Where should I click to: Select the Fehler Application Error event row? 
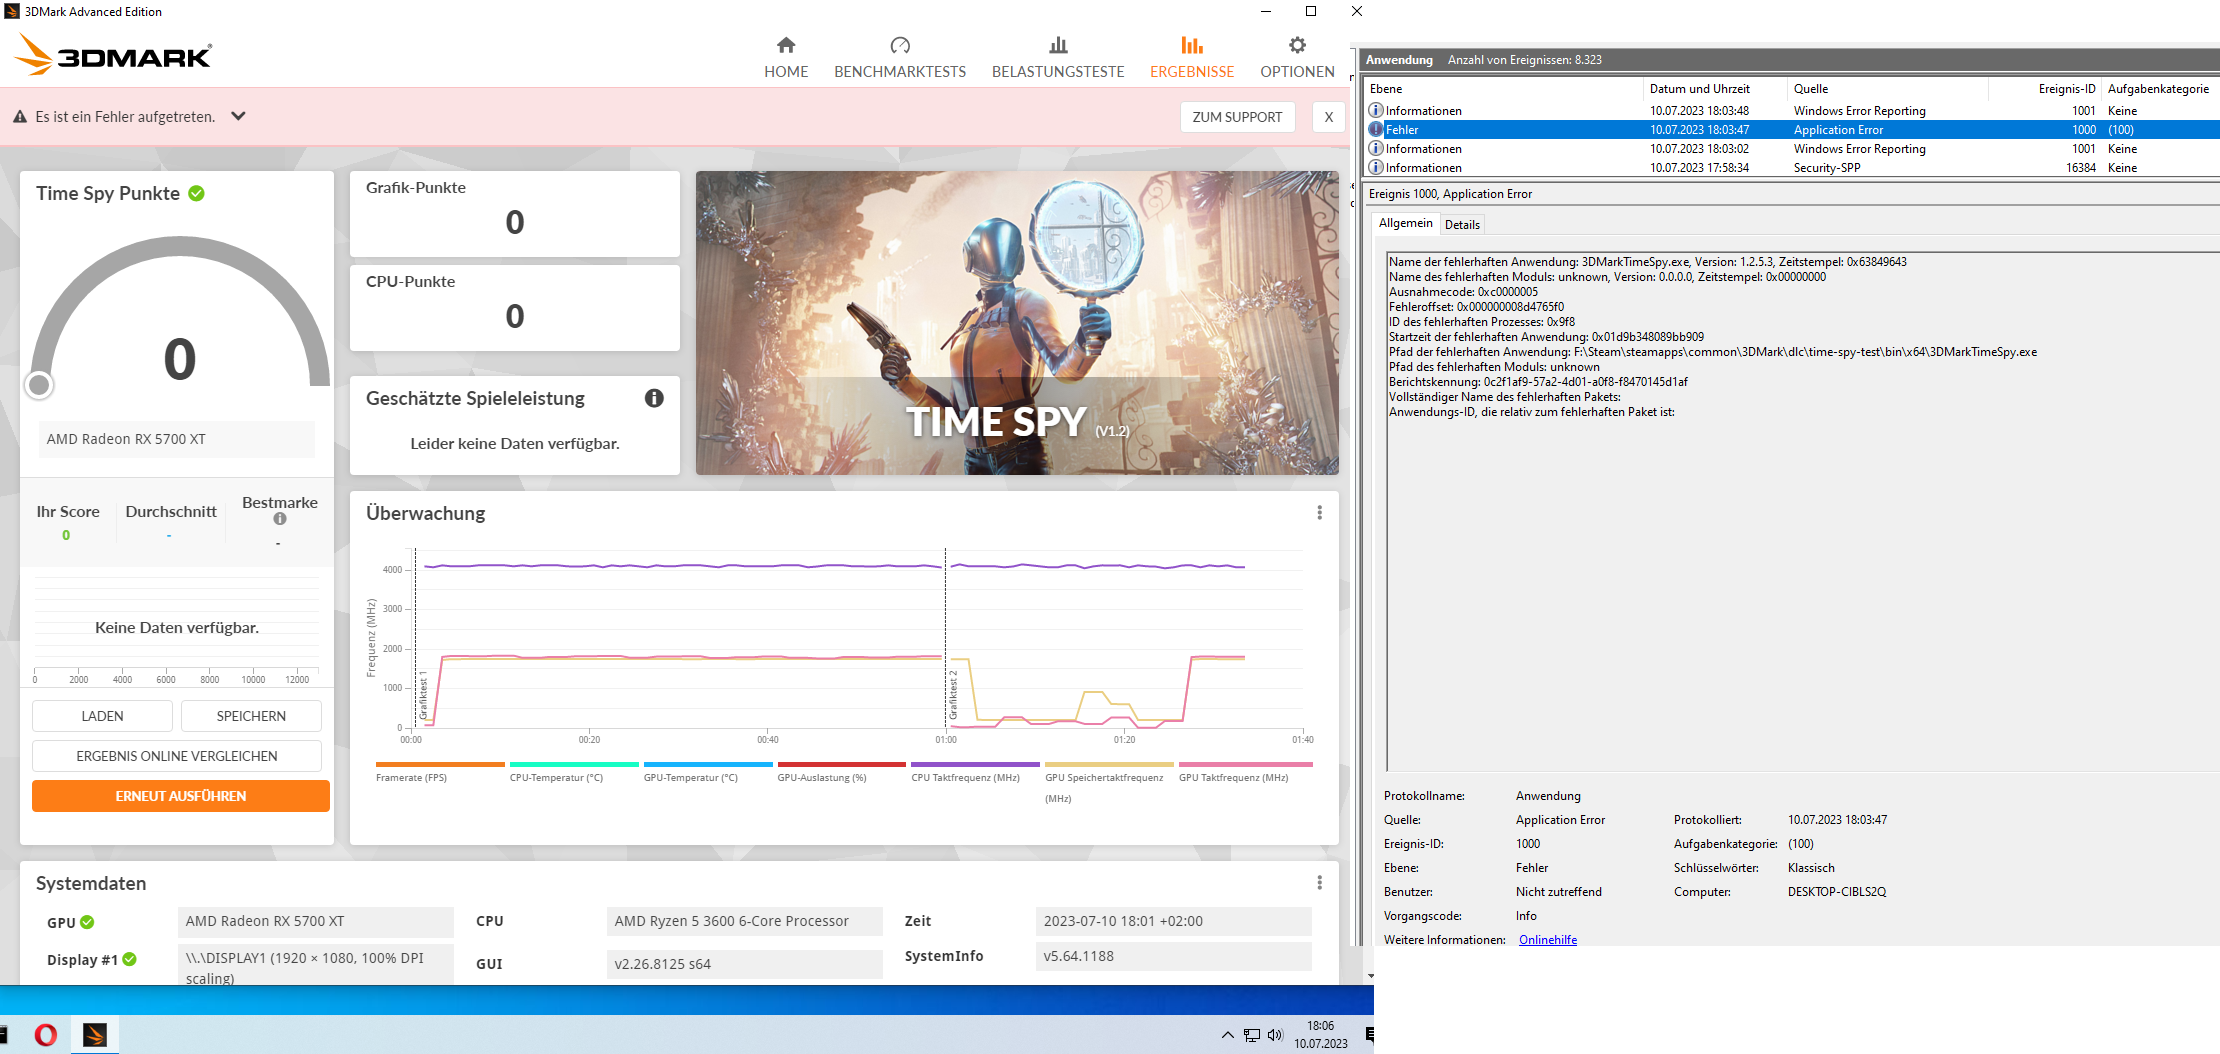click(x=1792, y=130)
